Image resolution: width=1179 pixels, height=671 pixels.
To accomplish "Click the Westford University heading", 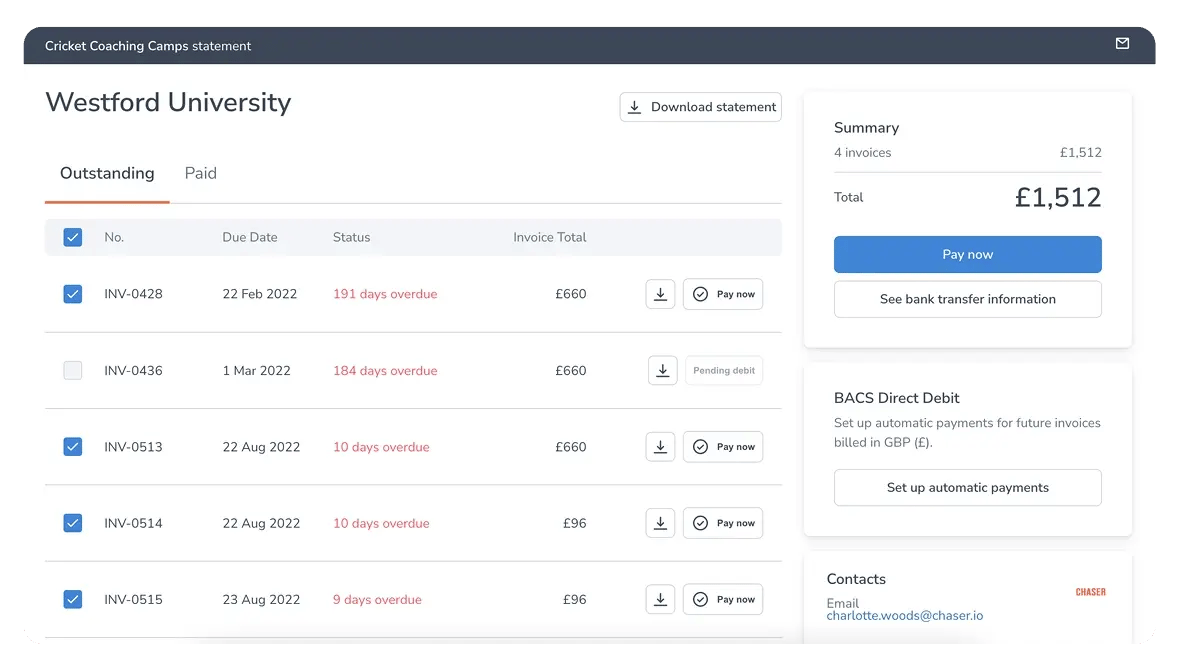I will pos(168,102).
